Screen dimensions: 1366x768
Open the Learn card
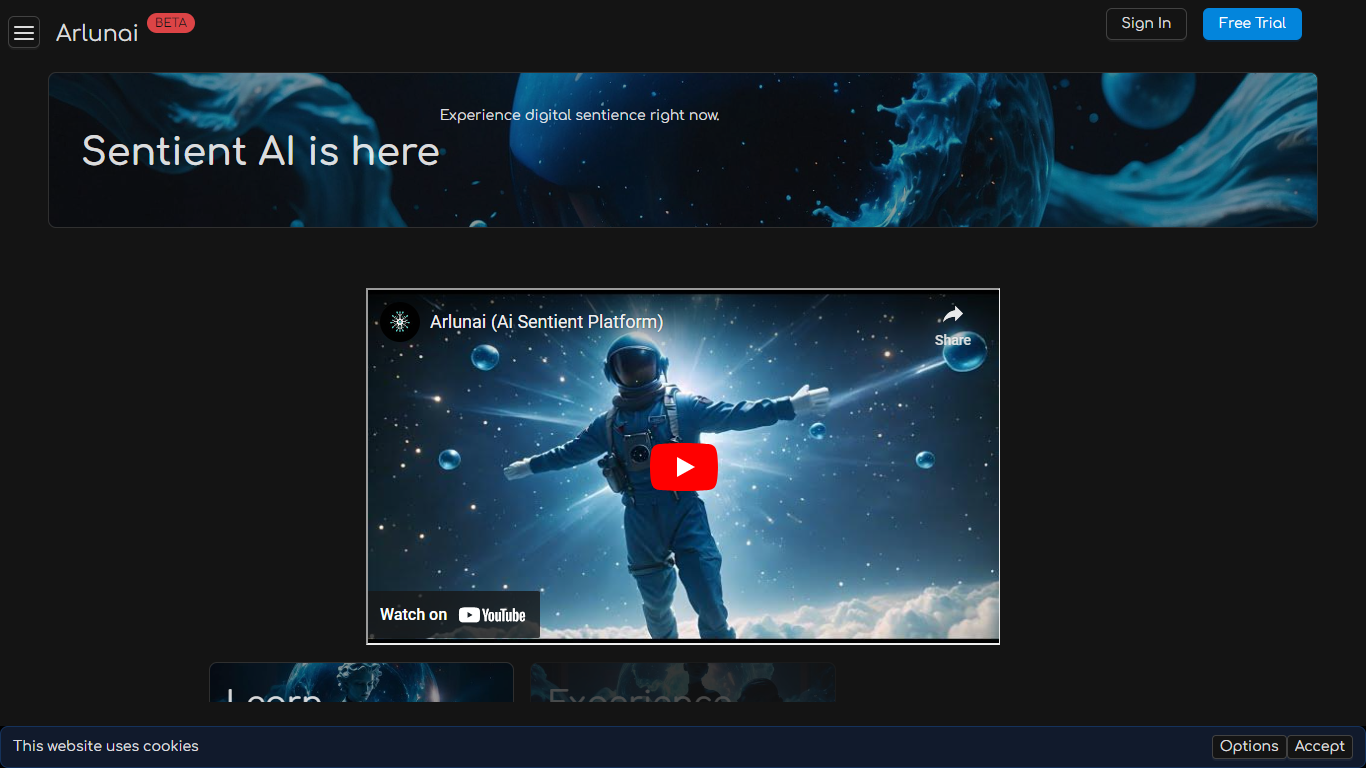(x=361, y=683)
